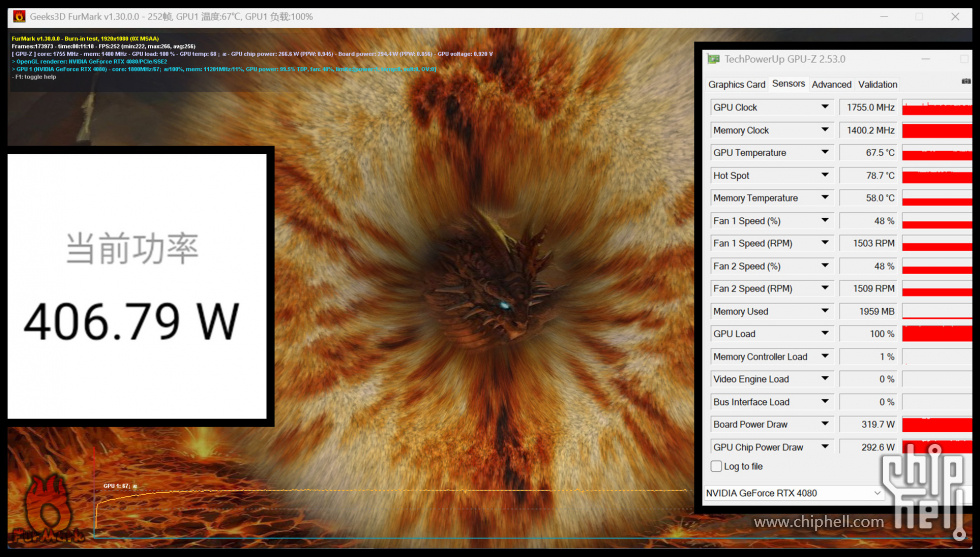Open the Hot Spot sensor dropdown
The image size is (980, 557).
pyautogui.click(x=825, y=175)
